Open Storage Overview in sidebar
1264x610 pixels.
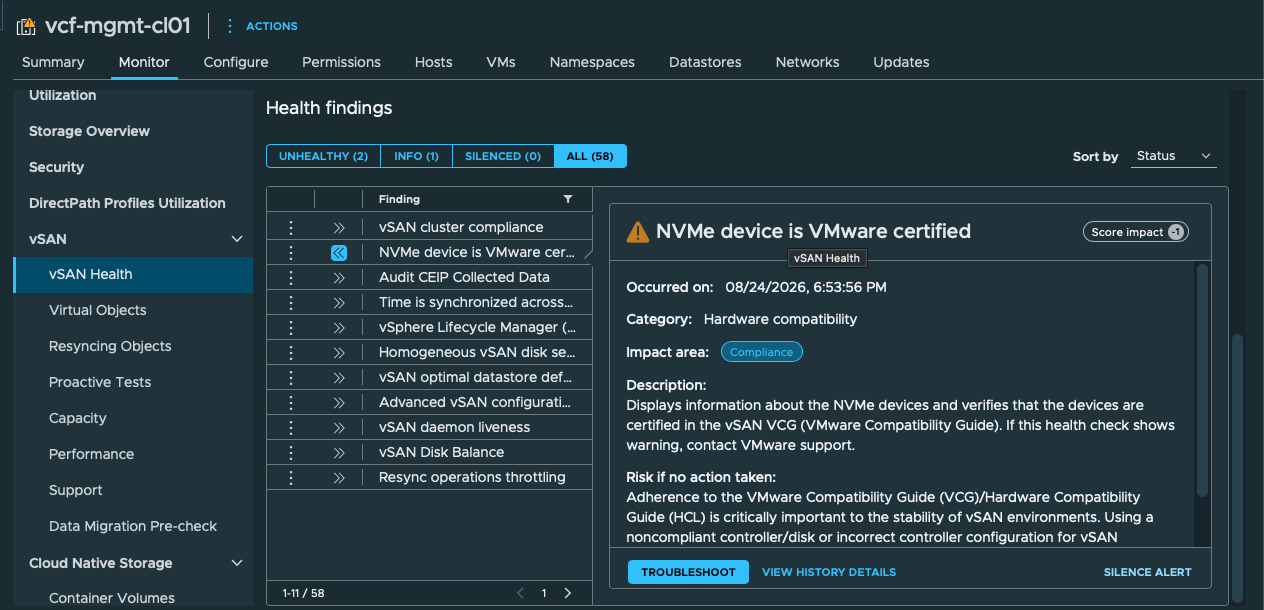click(x=89, y=131)
